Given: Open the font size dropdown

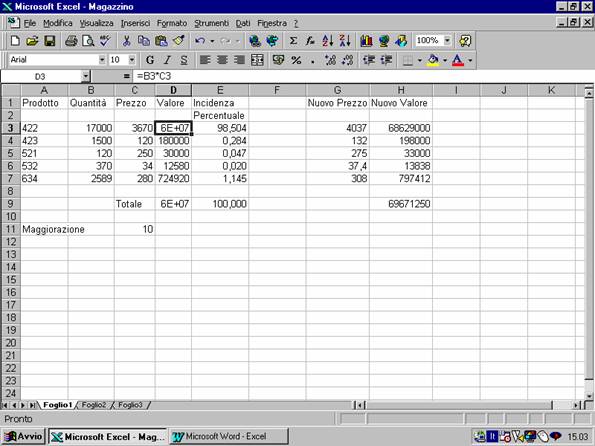Looking at the screenshot, I should (132, 60).
